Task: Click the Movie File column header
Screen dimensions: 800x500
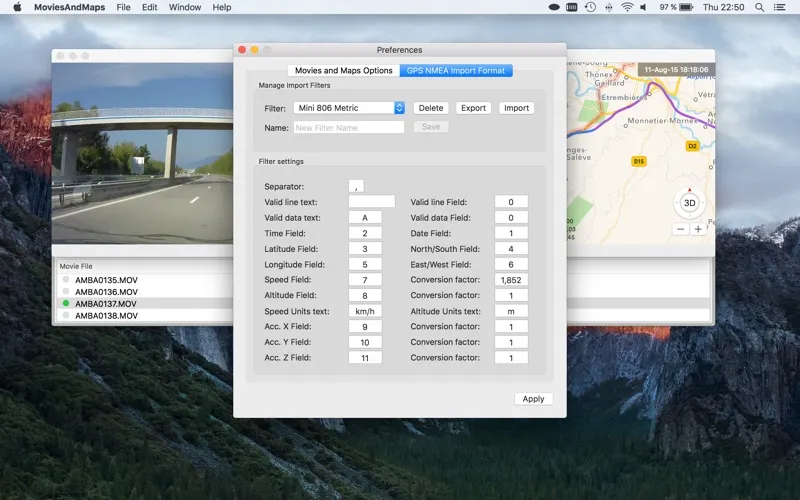Action: coord(76,266)
